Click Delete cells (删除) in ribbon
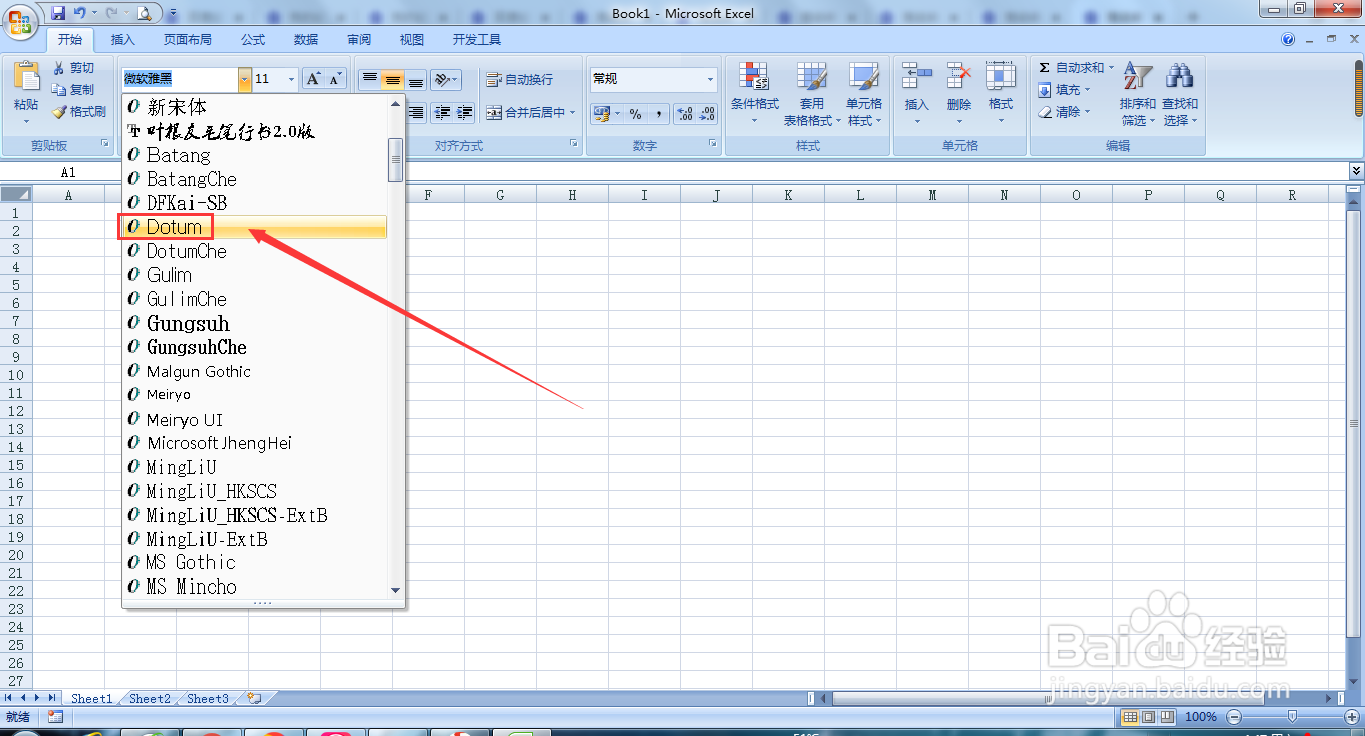This screenshot has width=1365, height=736. (959, 92)
